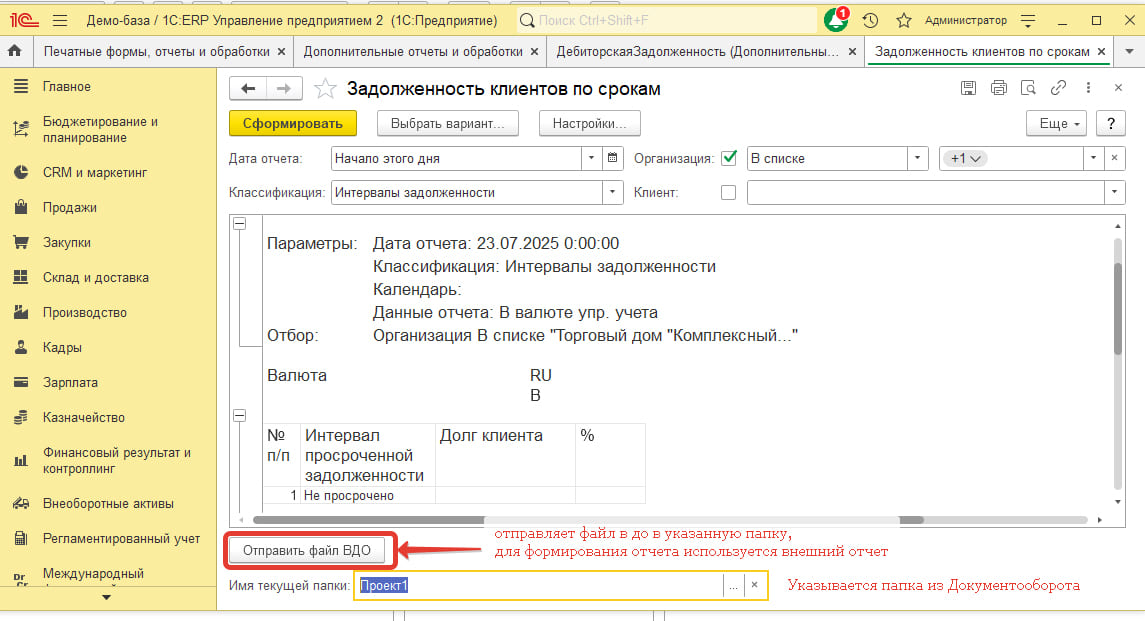1145x621 pixels.
Task: Open calendar picker for report date
Action: tap(614, 158)
